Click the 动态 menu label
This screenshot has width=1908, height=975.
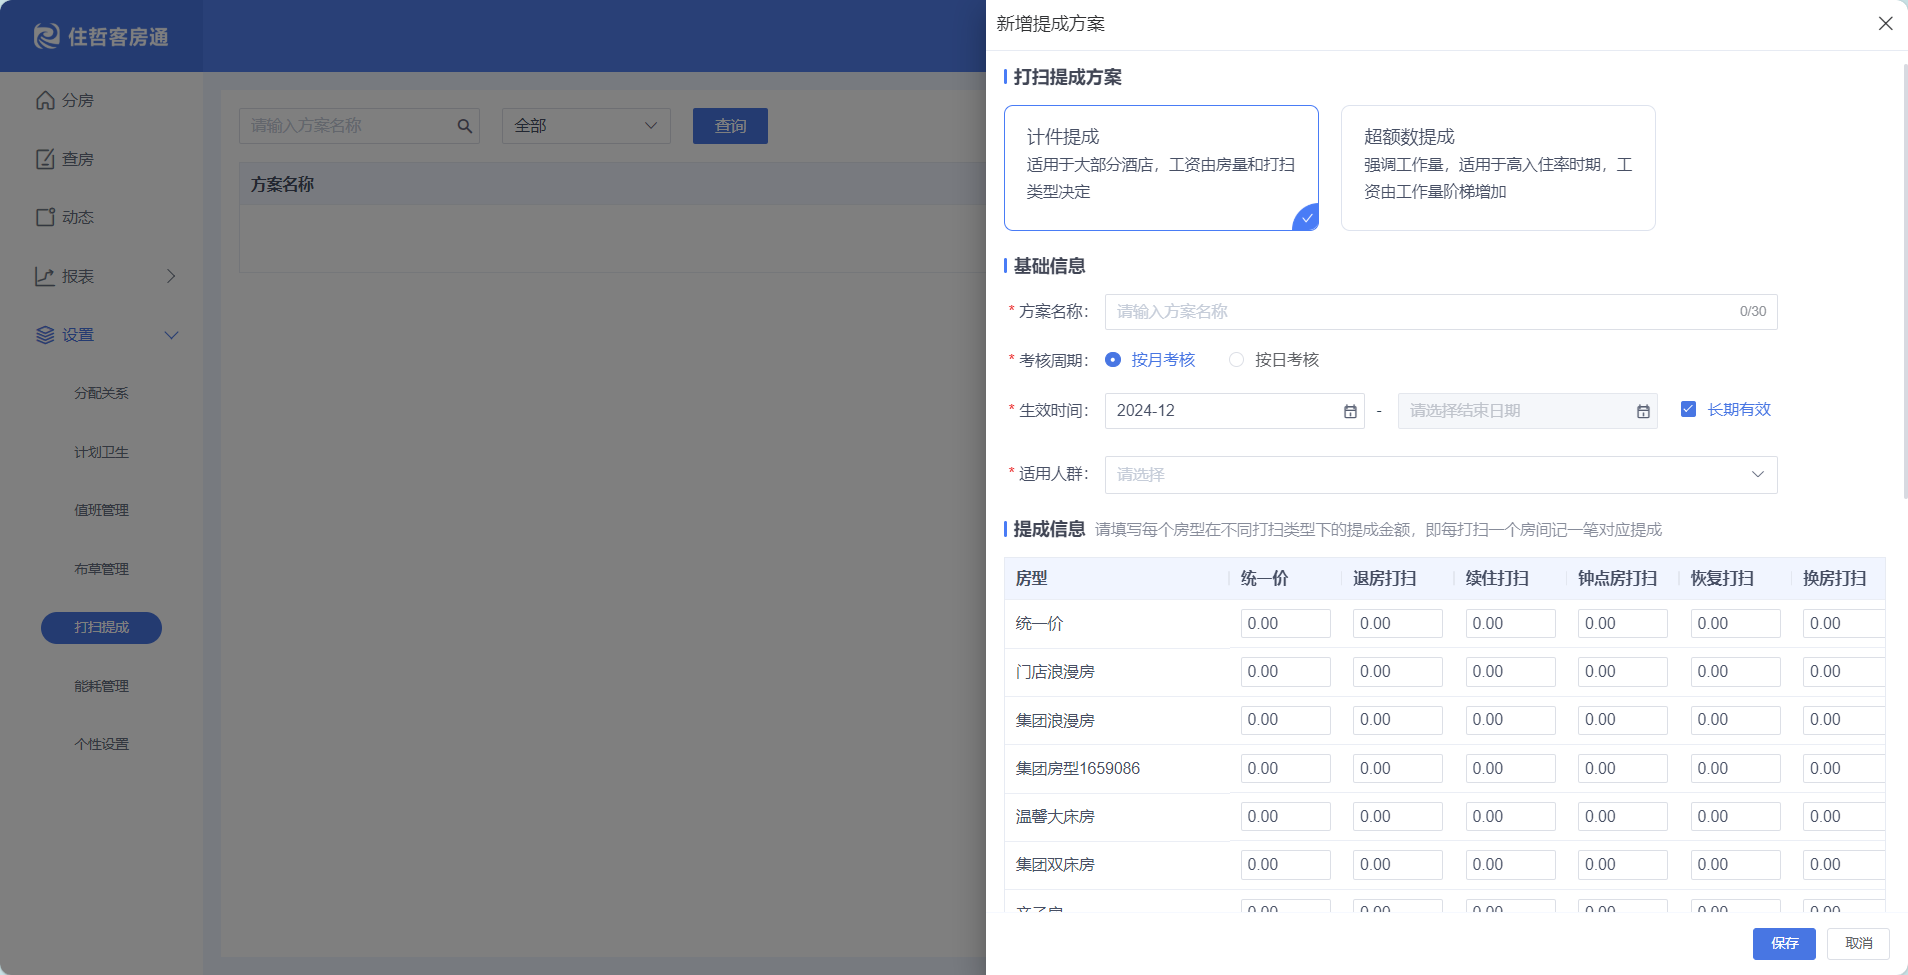pos(78,217)
